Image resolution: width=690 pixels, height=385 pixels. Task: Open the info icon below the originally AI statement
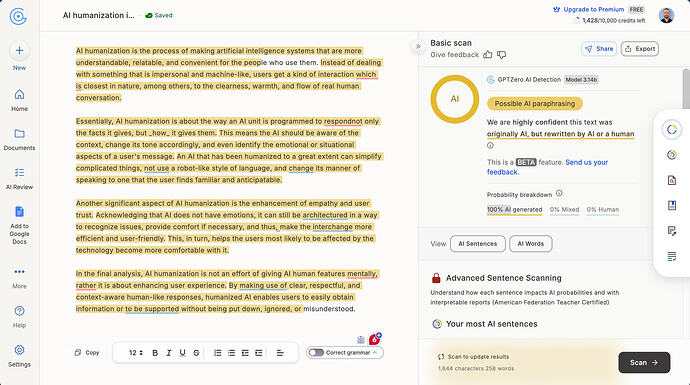pos(490,146)
